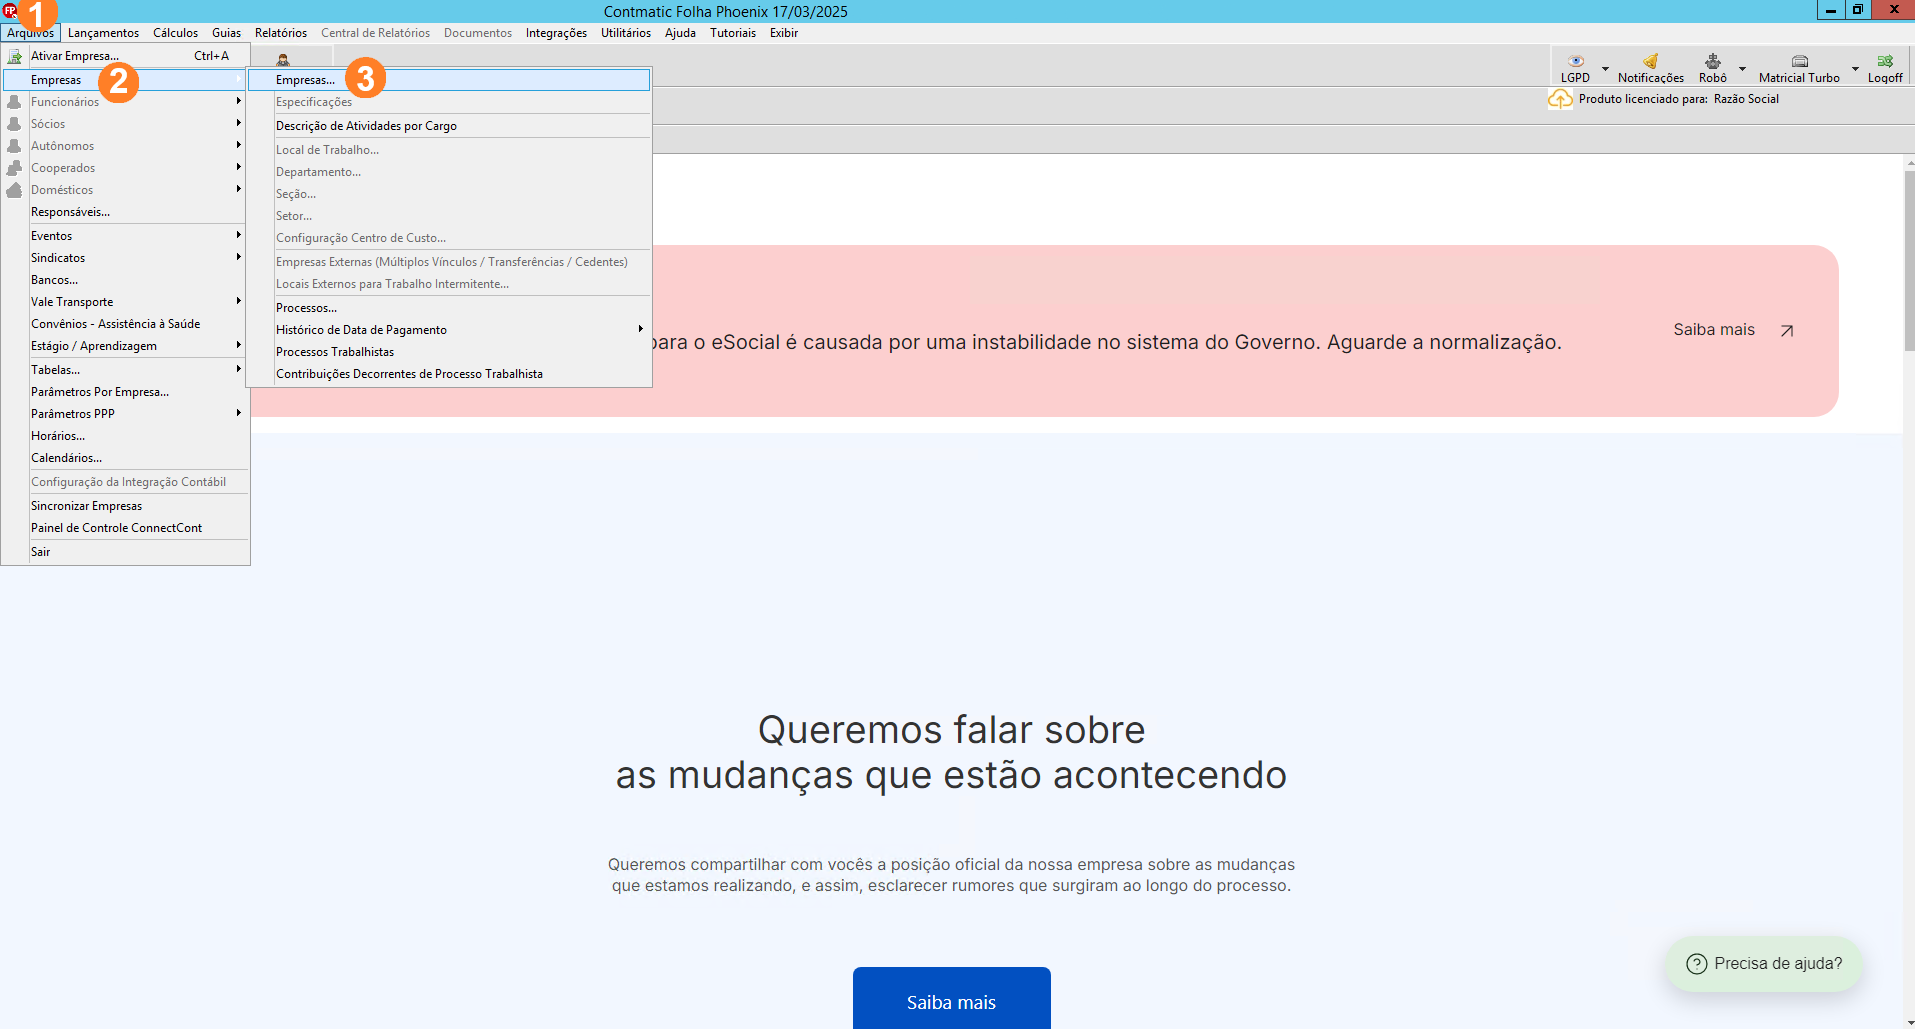Click Saiba mais link in pink banner
Screen dimensions: 1915x1029
1714,330
